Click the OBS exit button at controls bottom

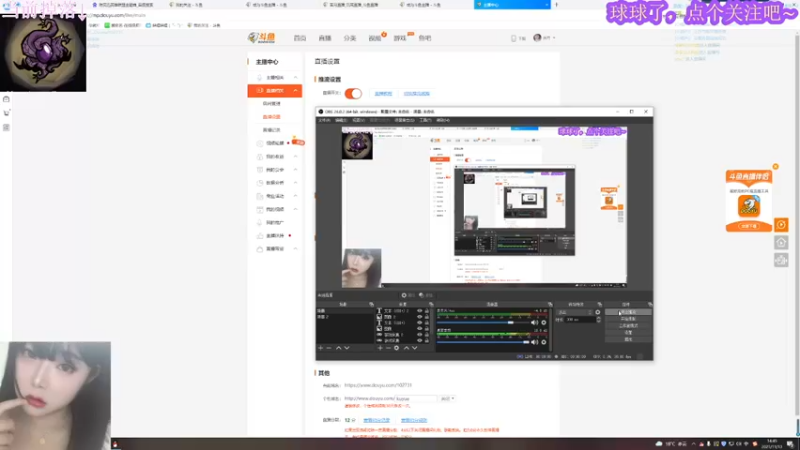pos(628,339)
